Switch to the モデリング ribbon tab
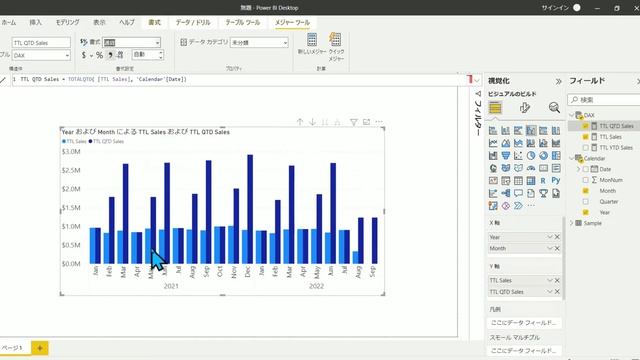Screen dimensions: 640x360 coord(67,22)
